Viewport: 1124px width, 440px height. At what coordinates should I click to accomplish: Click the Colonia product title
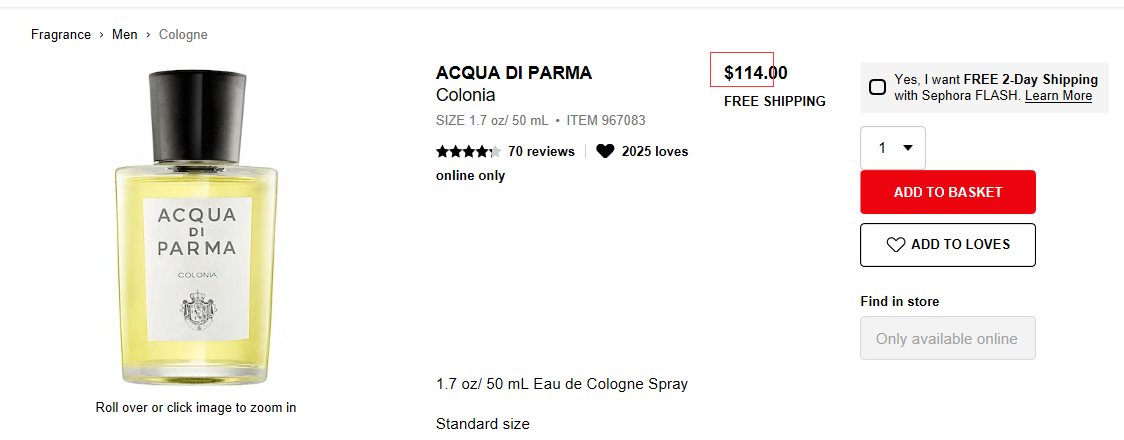pyautogui.click(x=466, y=96)
